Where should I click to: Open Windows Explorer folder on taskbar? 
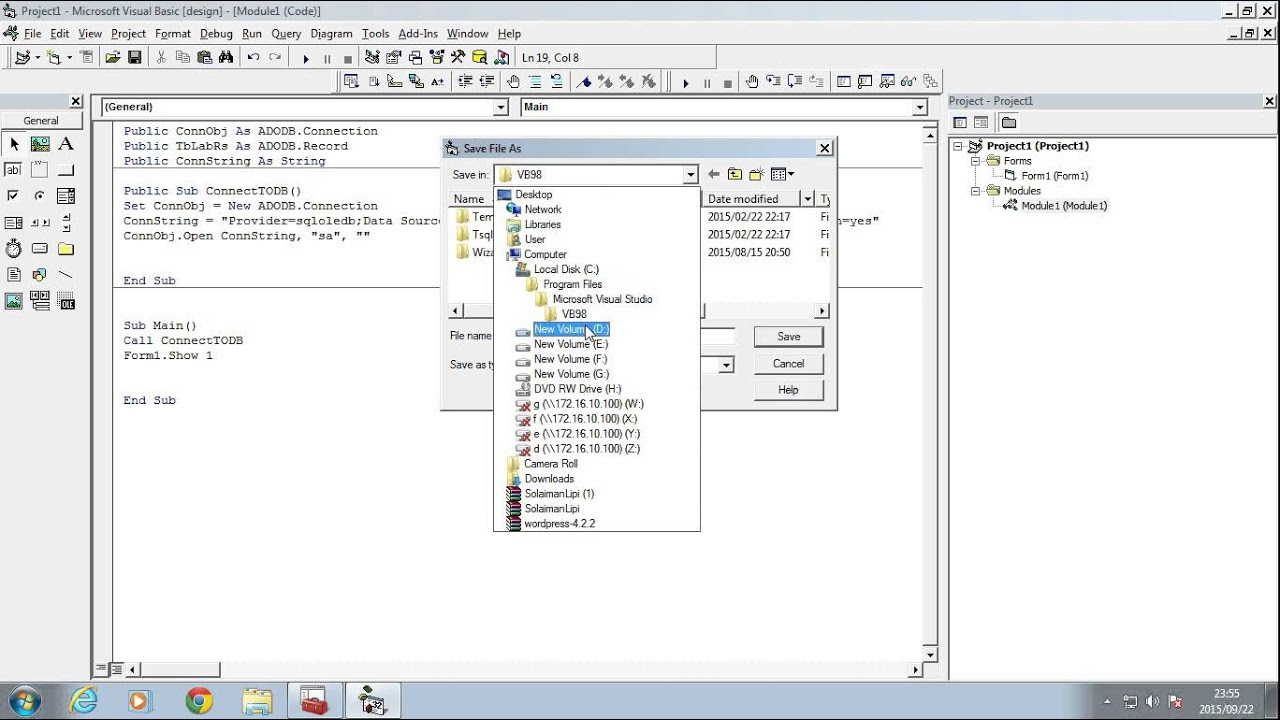257,701
